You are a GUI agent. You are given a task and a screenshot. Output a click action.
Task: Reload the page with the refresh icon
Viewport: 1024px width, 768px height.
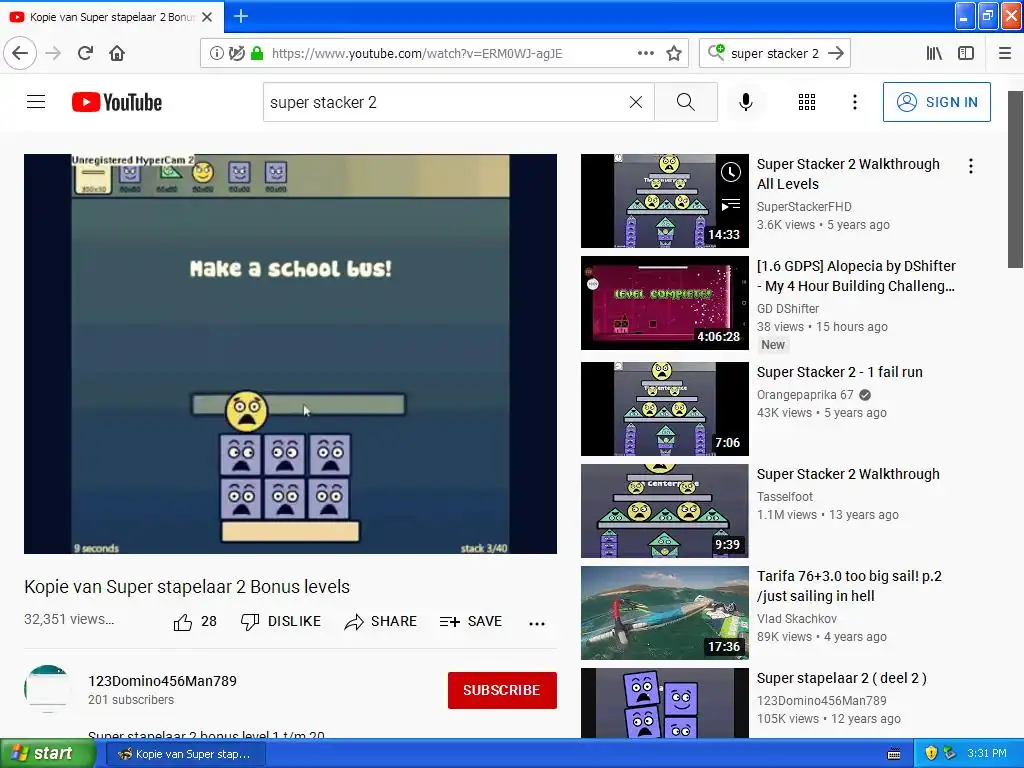pyautogui.click(x=85, y=53)
